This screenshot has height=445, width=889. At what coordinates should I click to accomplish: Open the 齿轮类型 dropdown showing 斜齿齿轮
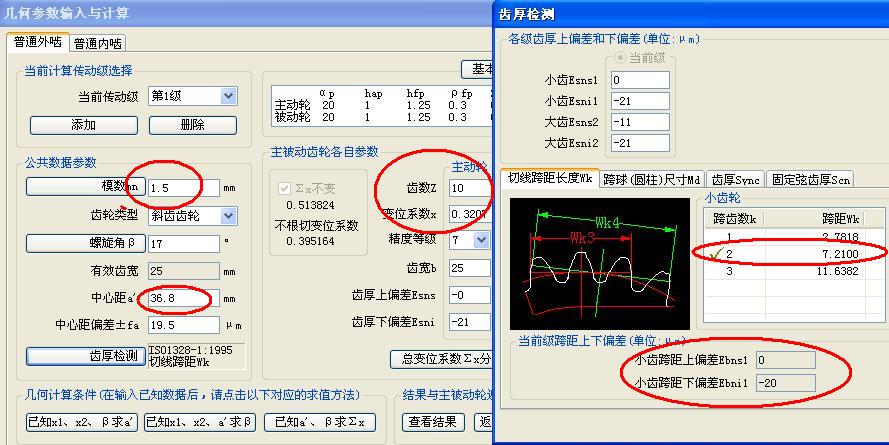[193, 215]
